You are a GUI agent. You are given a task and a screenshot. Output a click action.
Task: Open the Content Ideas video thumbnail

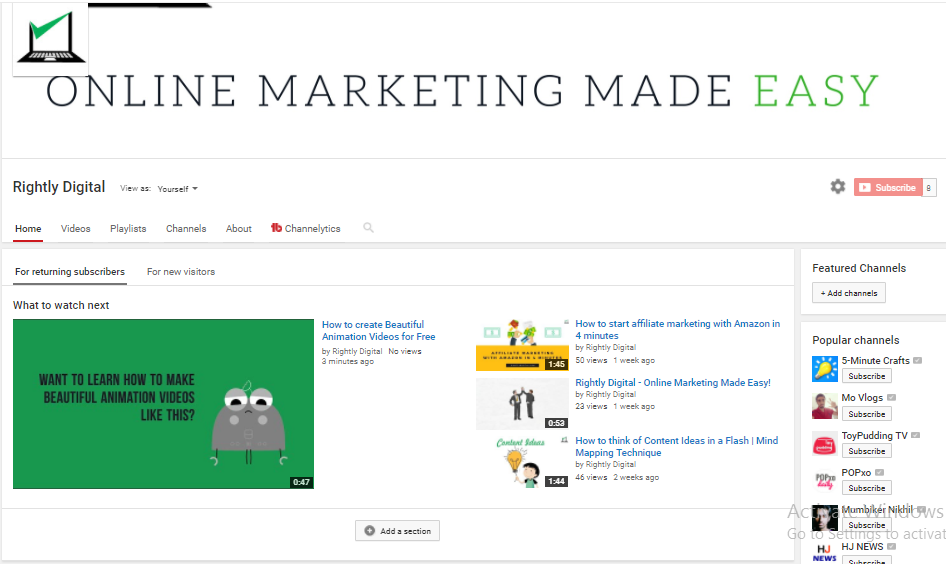click(x=522, y=462)
